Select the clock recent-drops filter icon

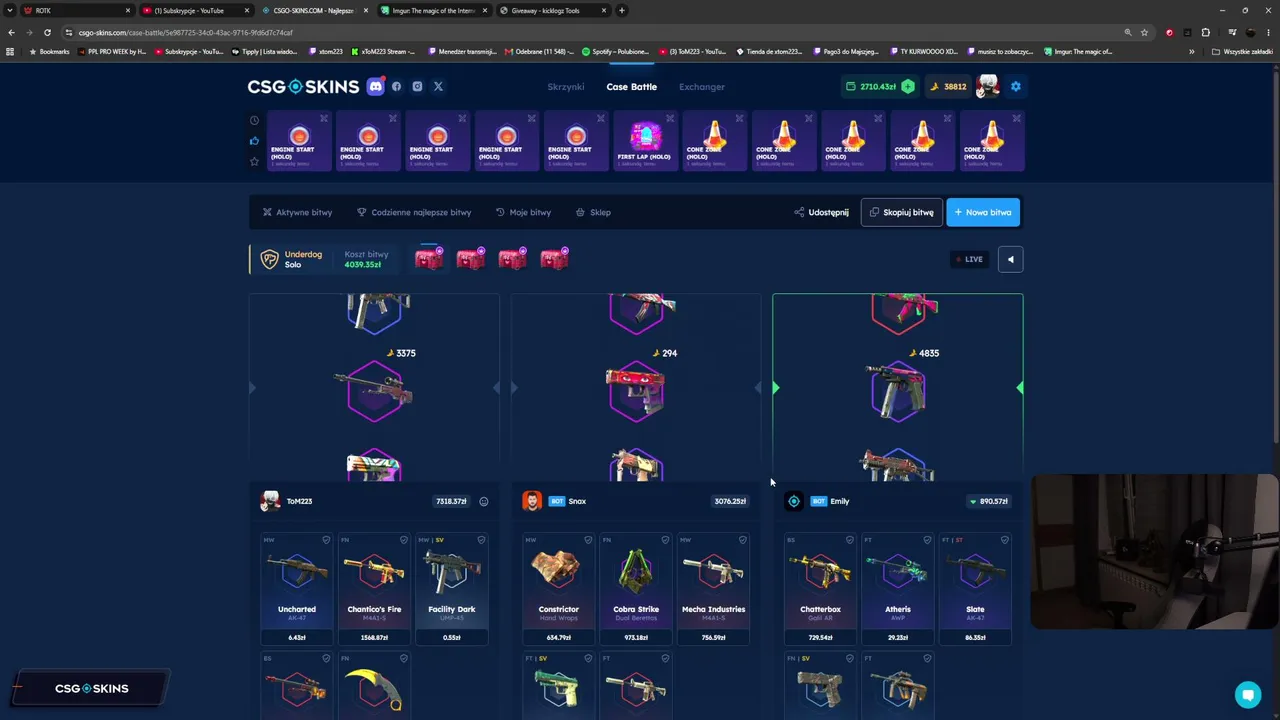(254, 121)
